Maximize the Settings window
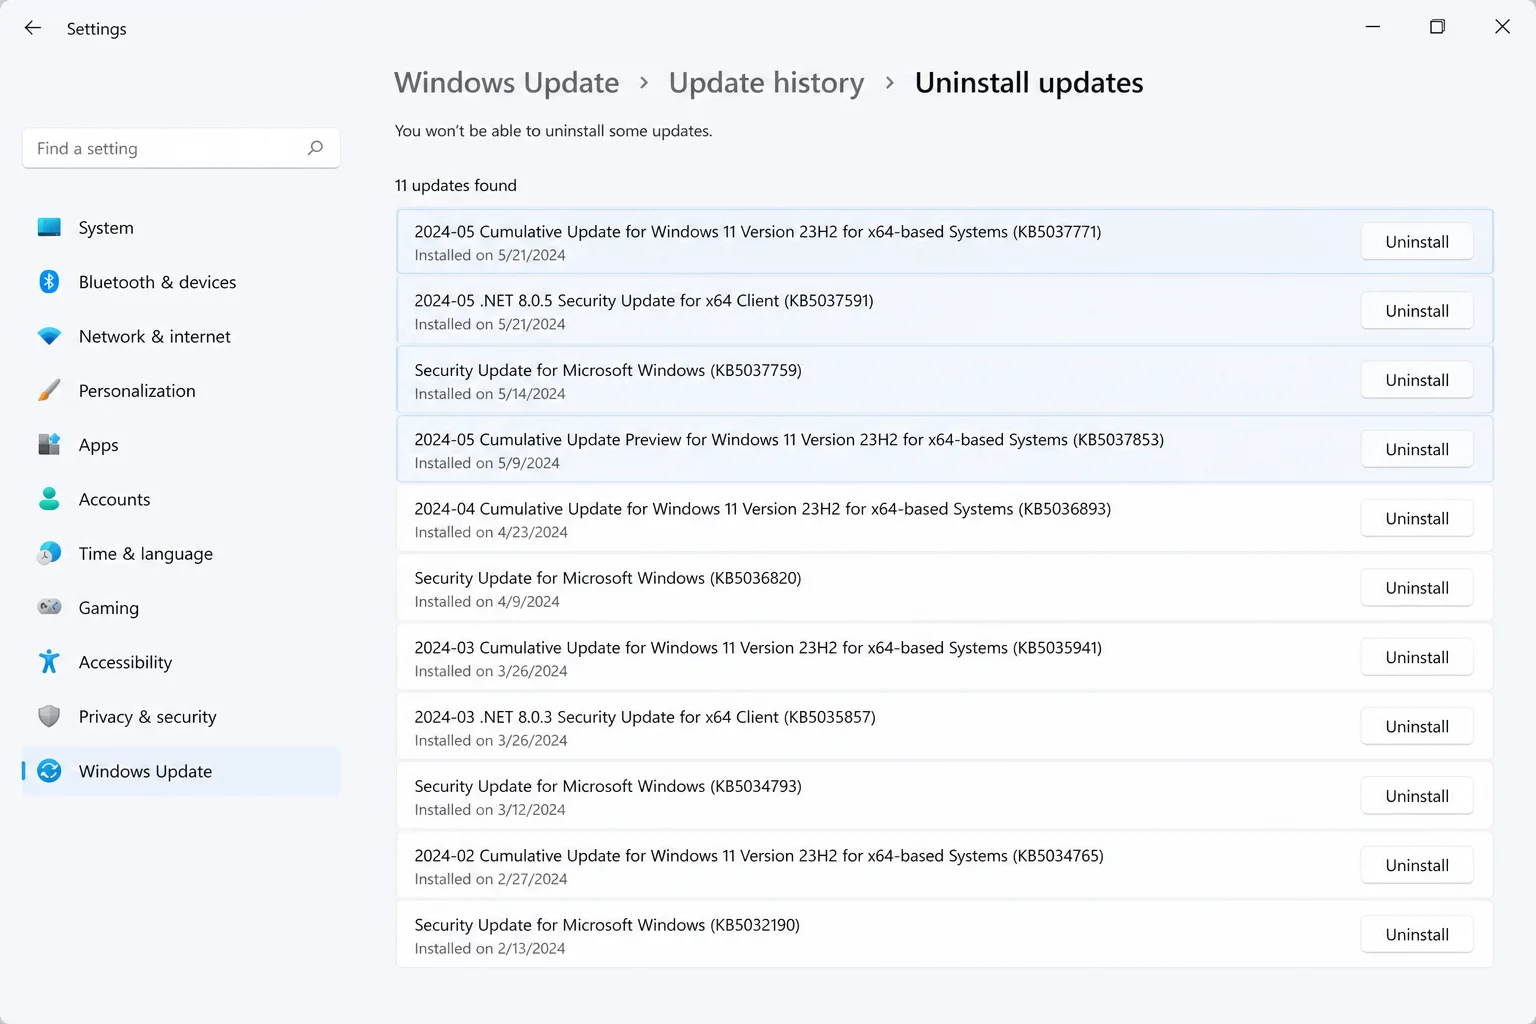The image size is (1536, 1024). coord(1437,27)
